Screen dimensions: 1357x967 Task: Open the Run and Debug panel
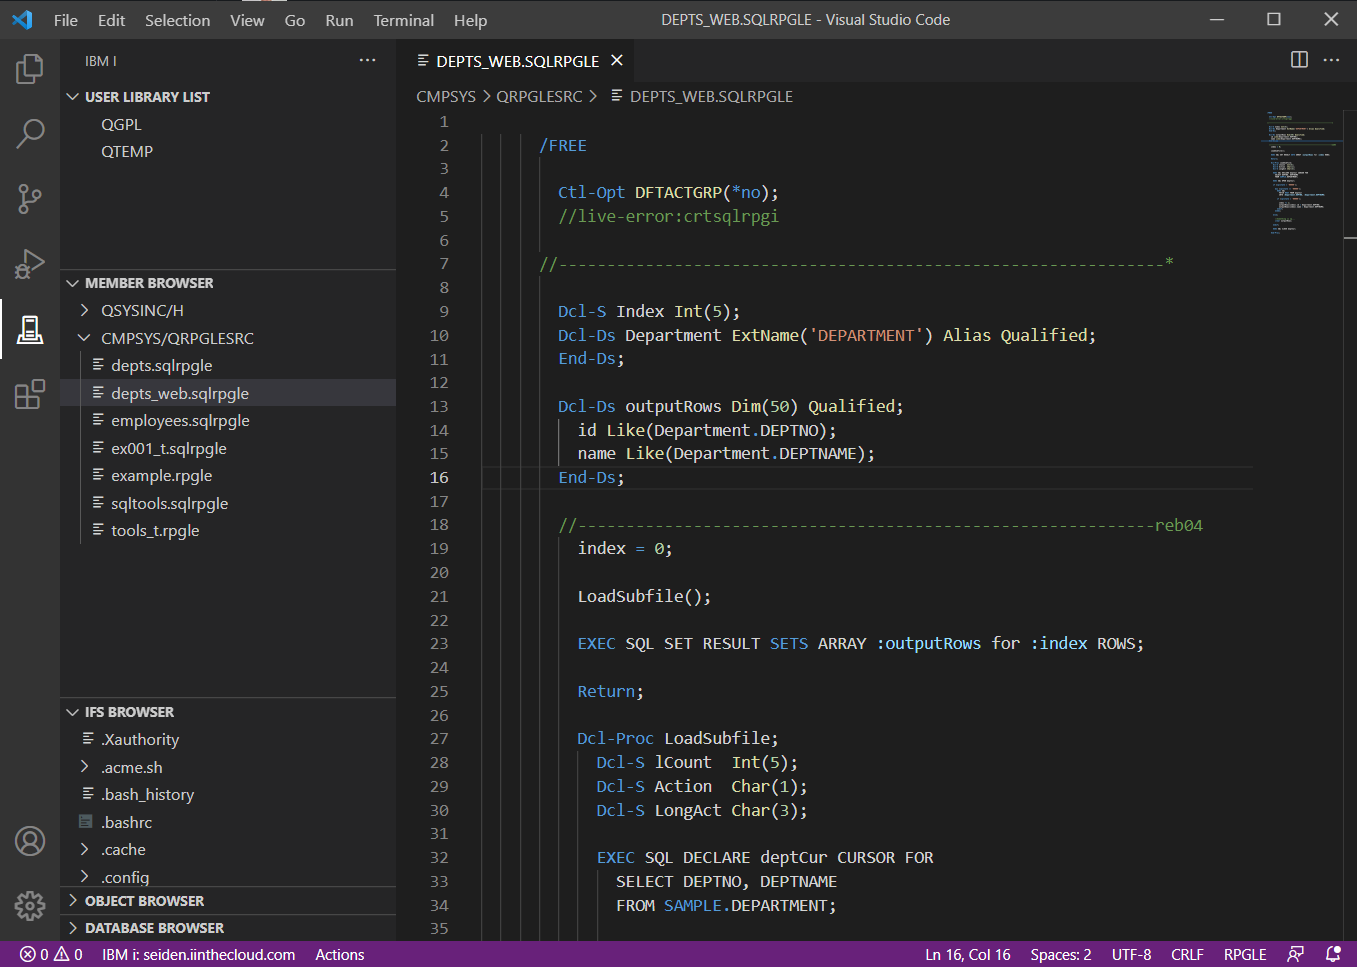[x=30, y=265]
